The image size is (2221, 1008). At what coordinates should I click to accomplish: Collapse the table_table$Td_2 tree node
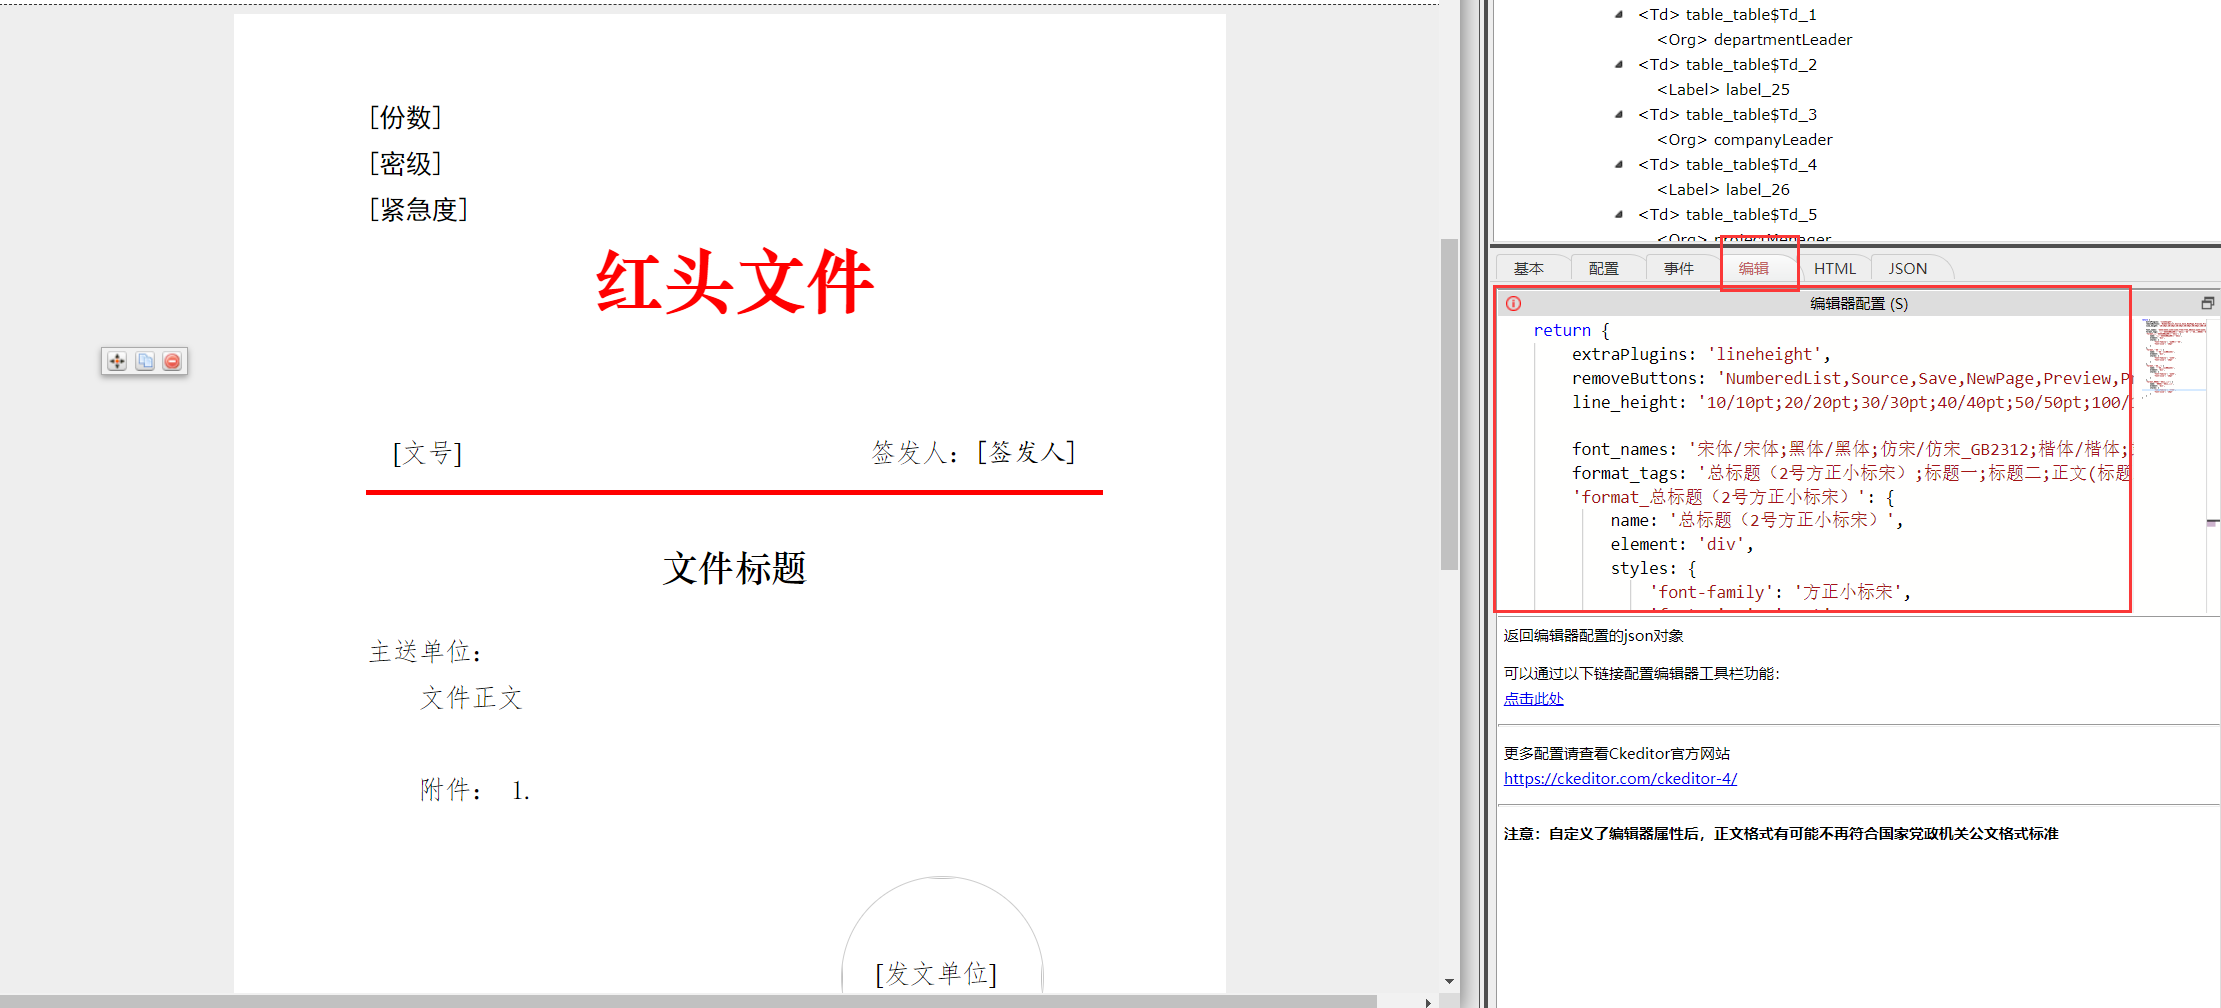(x=1619, y=64)
